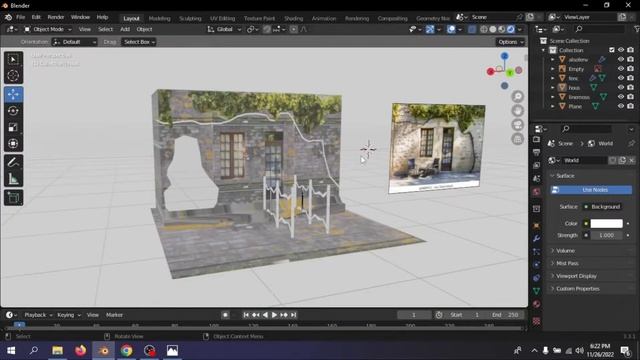Screen dimensions: 640x360
Task: Click the red X axis gizmo
Action: 491,72
